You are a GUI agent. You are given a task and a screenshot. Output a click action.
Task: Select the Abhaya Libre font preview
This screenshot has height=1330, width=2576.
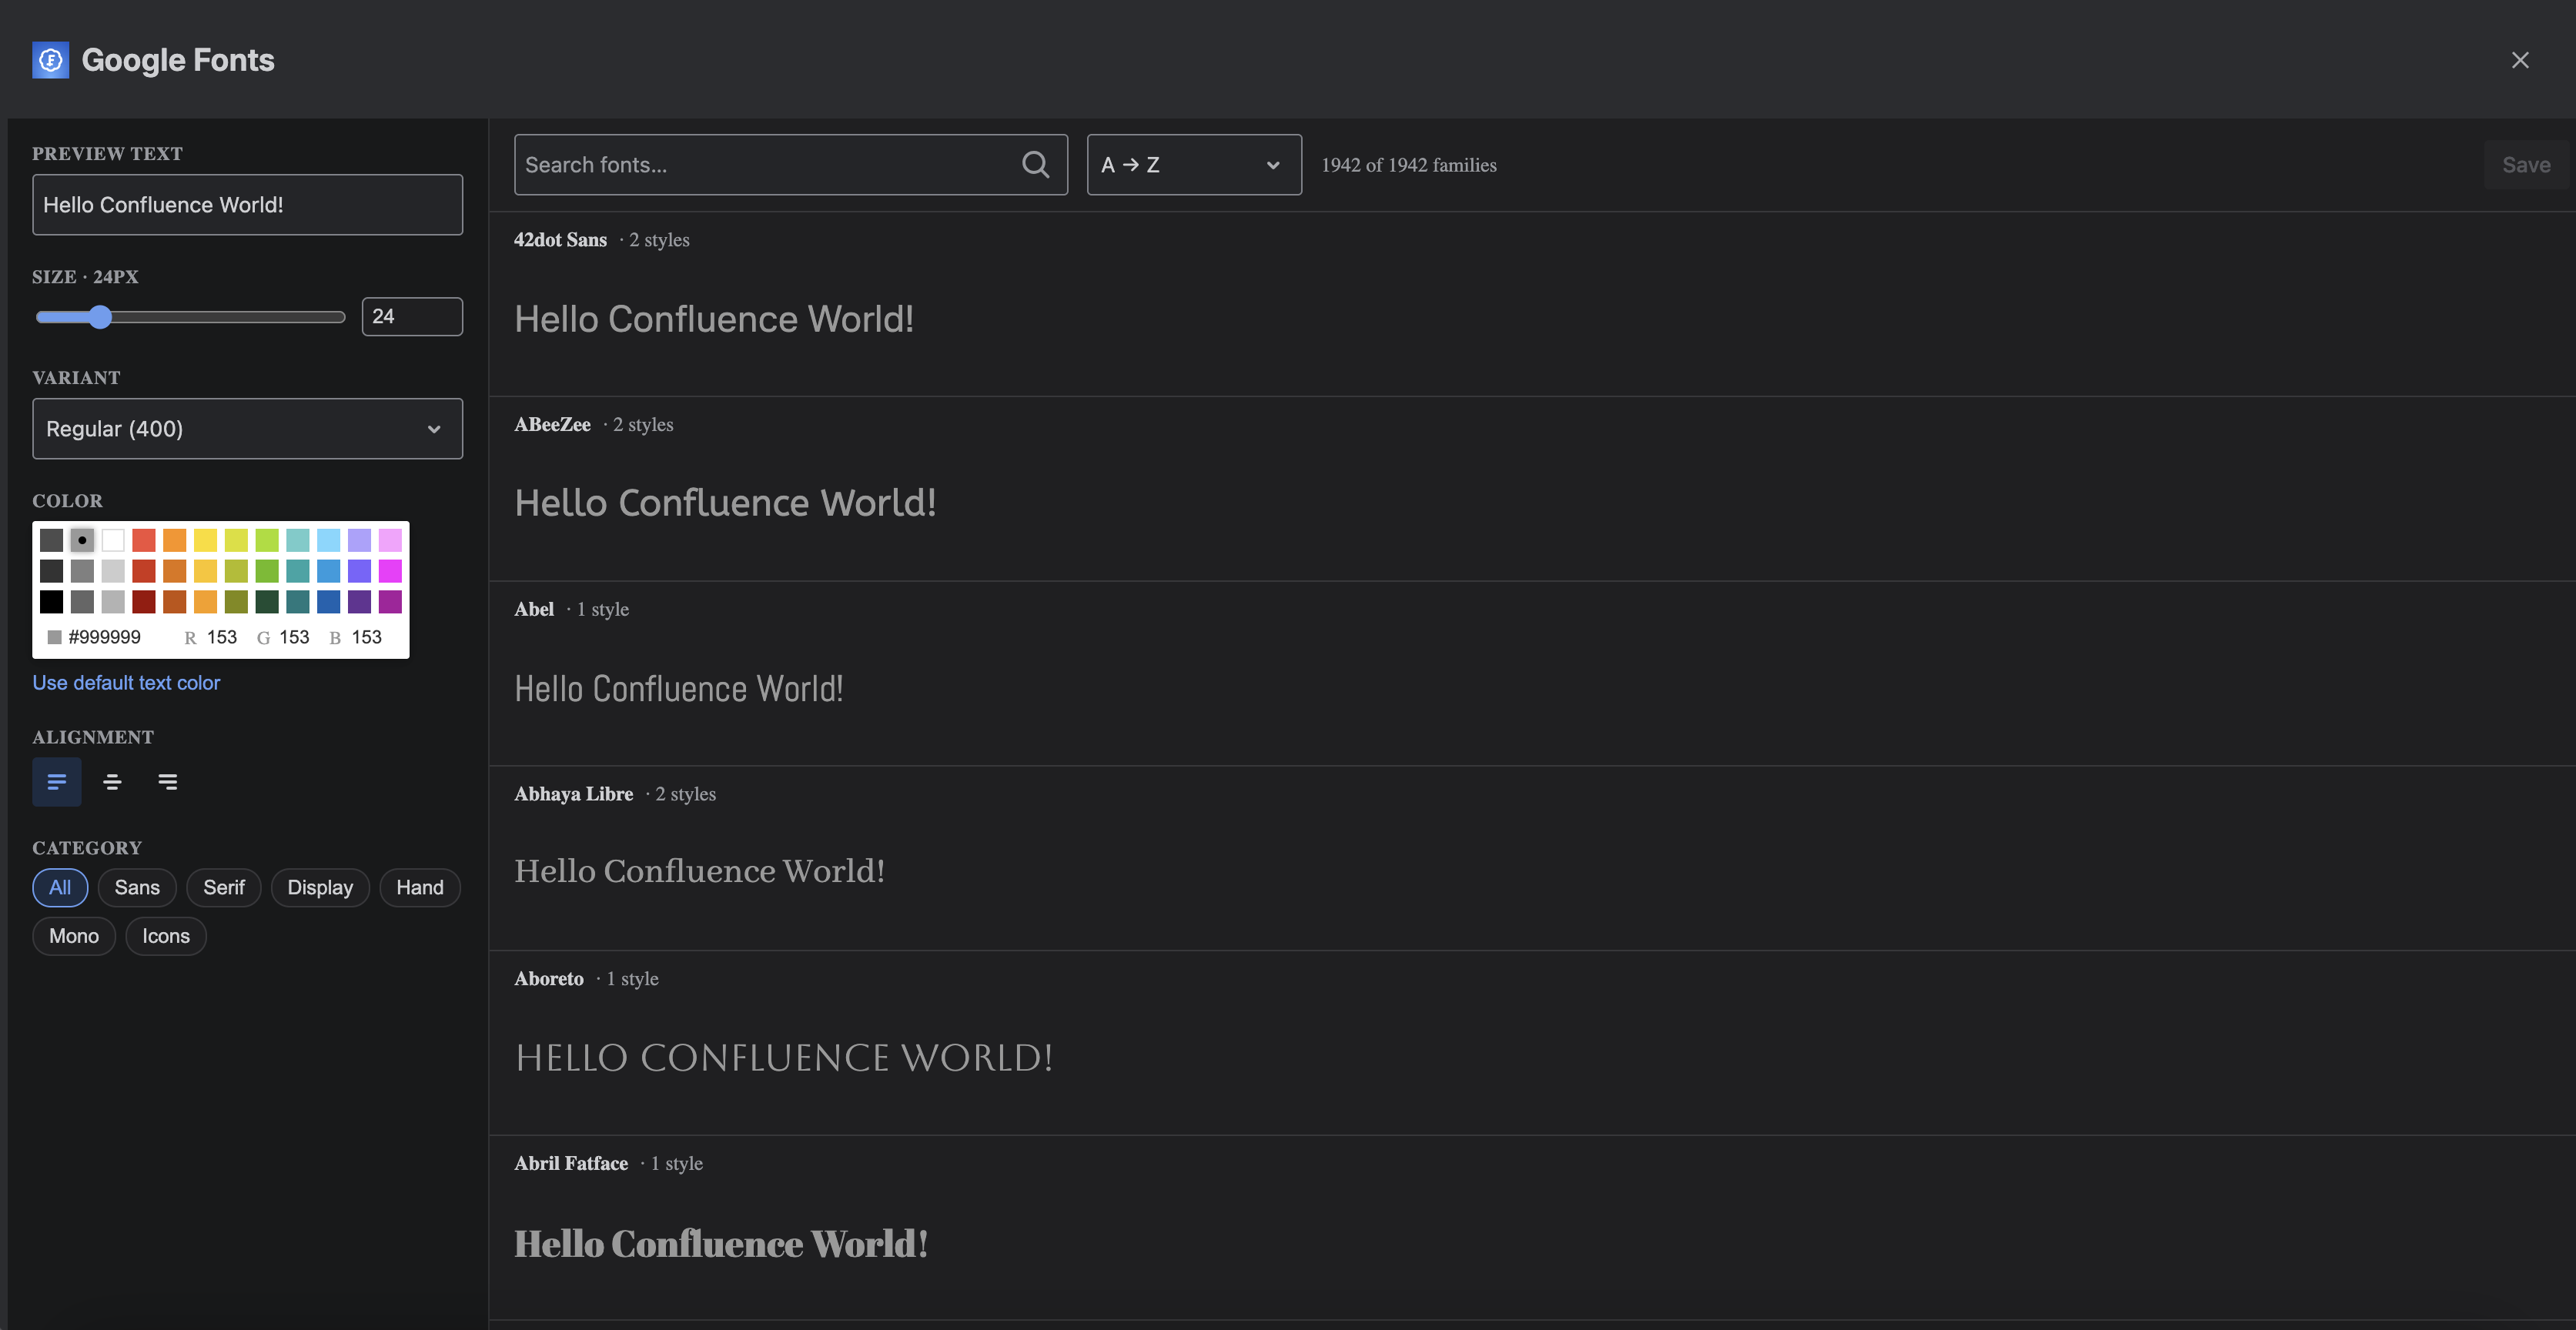click(x=699, y=871)
